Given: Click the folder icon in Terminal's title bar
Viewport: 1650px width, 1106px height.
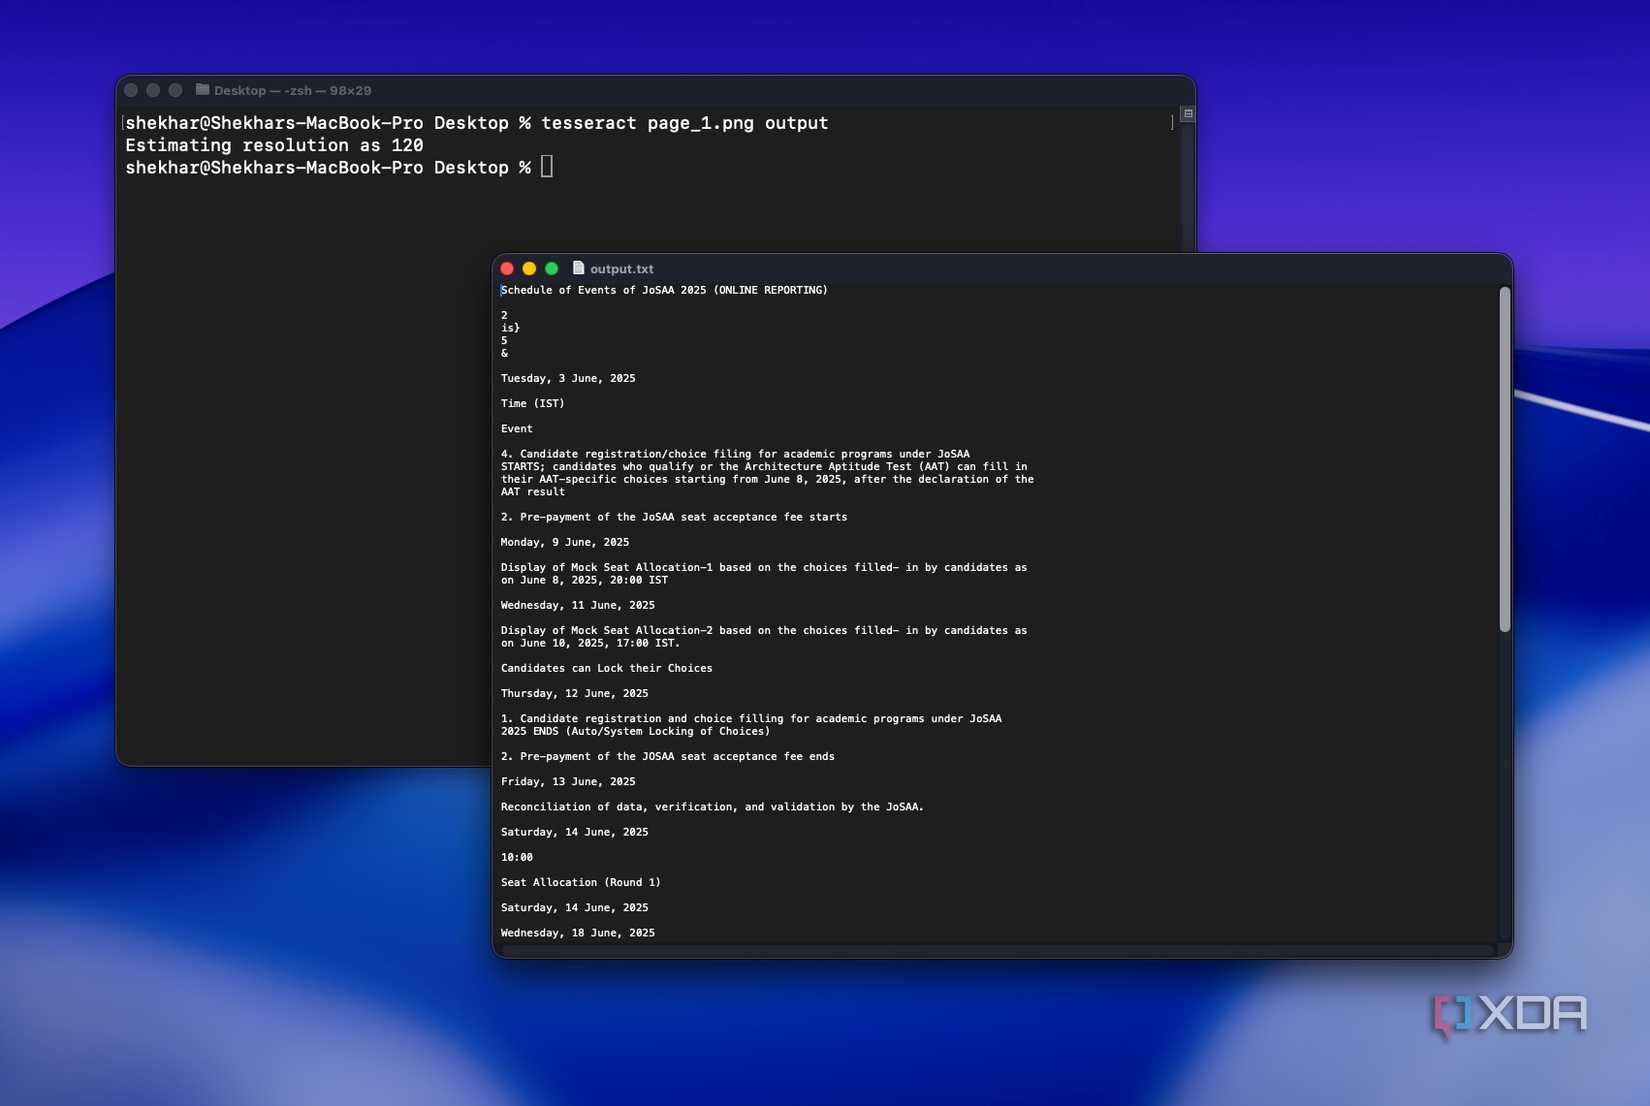Looking at the screenshot, I should (203, 90).
